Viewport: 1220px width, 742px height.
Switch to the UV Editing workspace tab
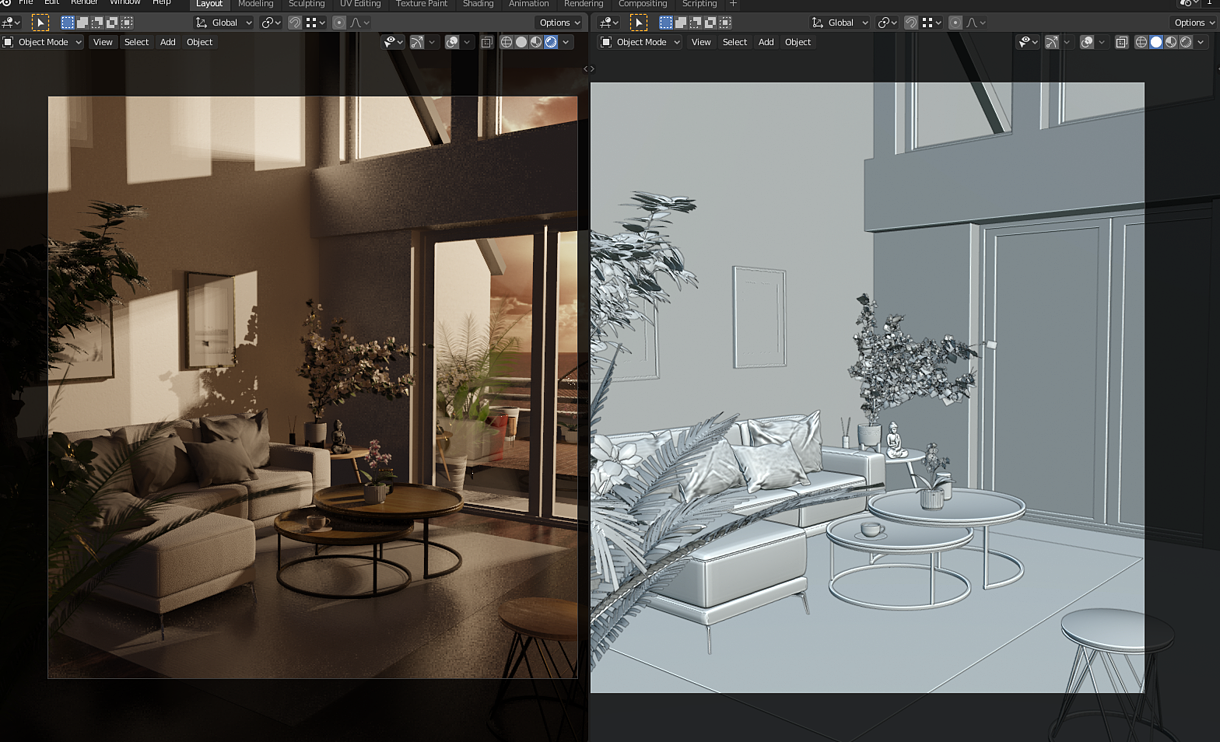click(x=360, y=4)
